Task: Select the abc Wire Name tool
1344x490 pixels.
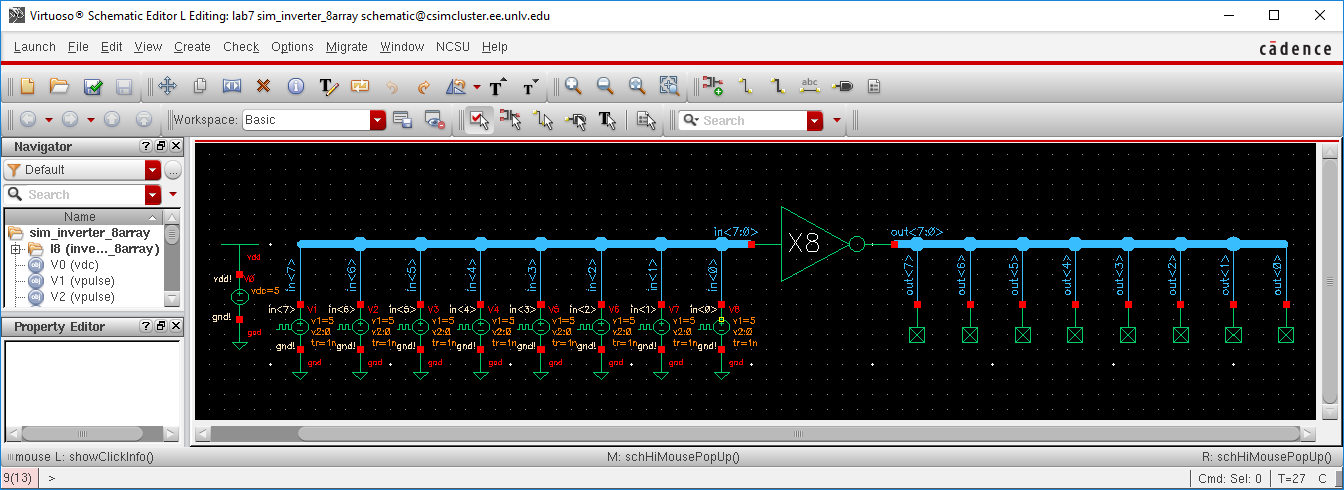Action: click(x=811, y=87)
